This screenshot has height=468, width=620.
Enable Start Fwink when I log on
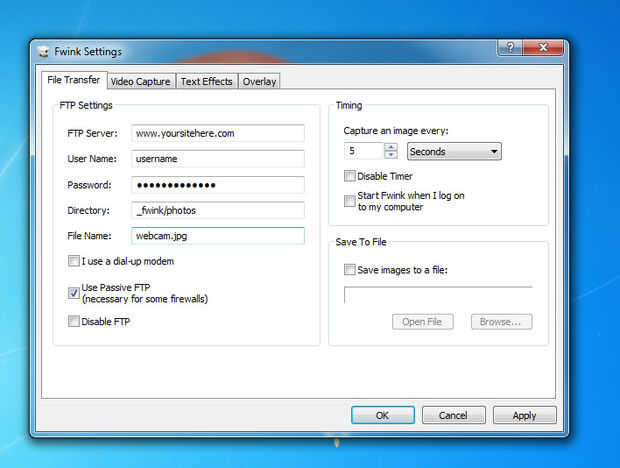coord(350,201)
